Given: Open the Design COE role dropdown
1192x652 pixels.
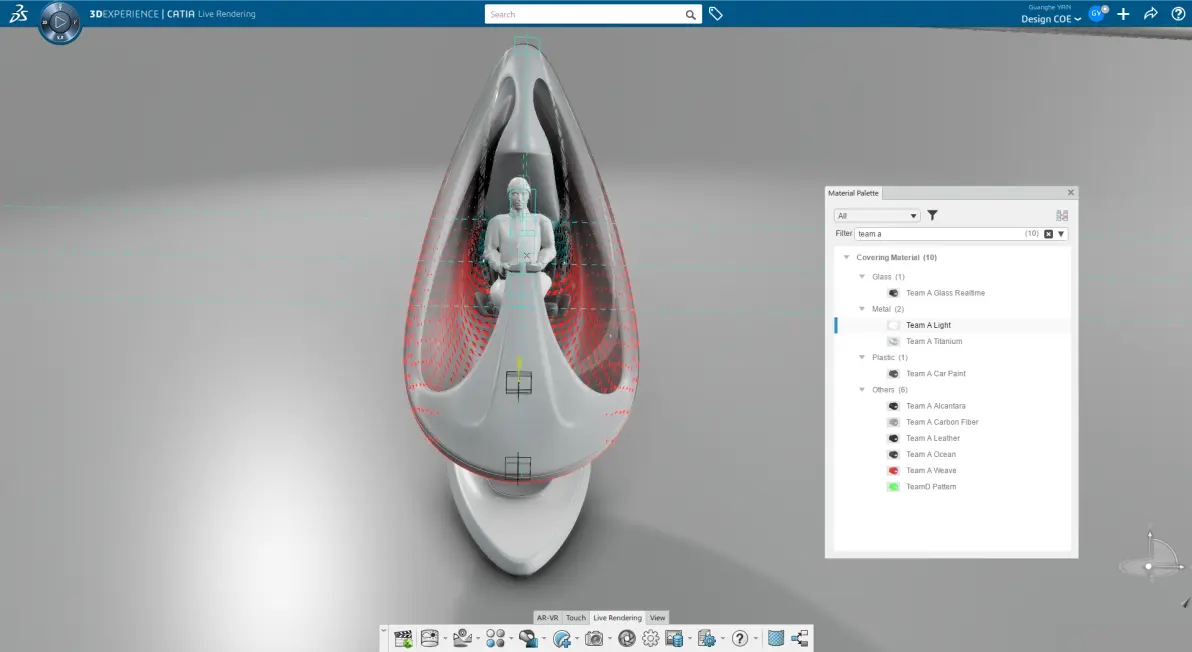Looking at the screenshot, I should pos(1051,19).
